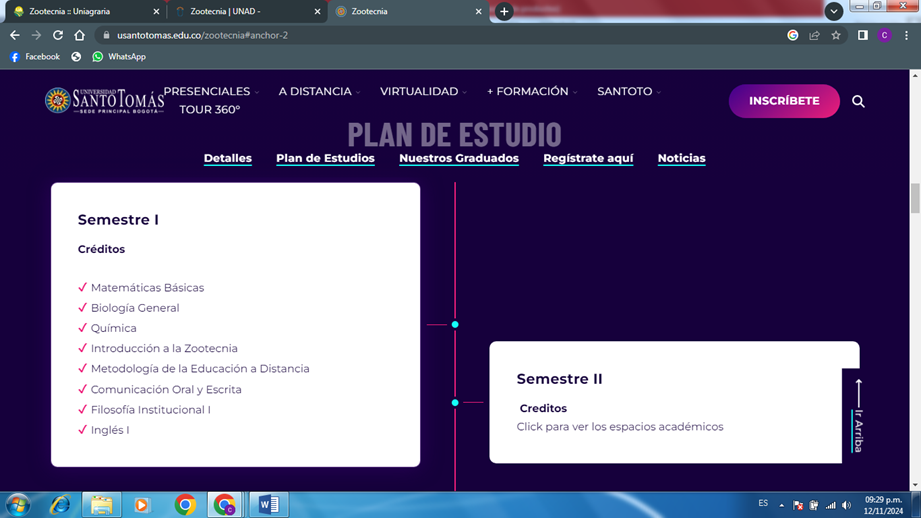921x518 pixels.
Task: Go to browser home page icon
Action: click(x=80, y=35)
